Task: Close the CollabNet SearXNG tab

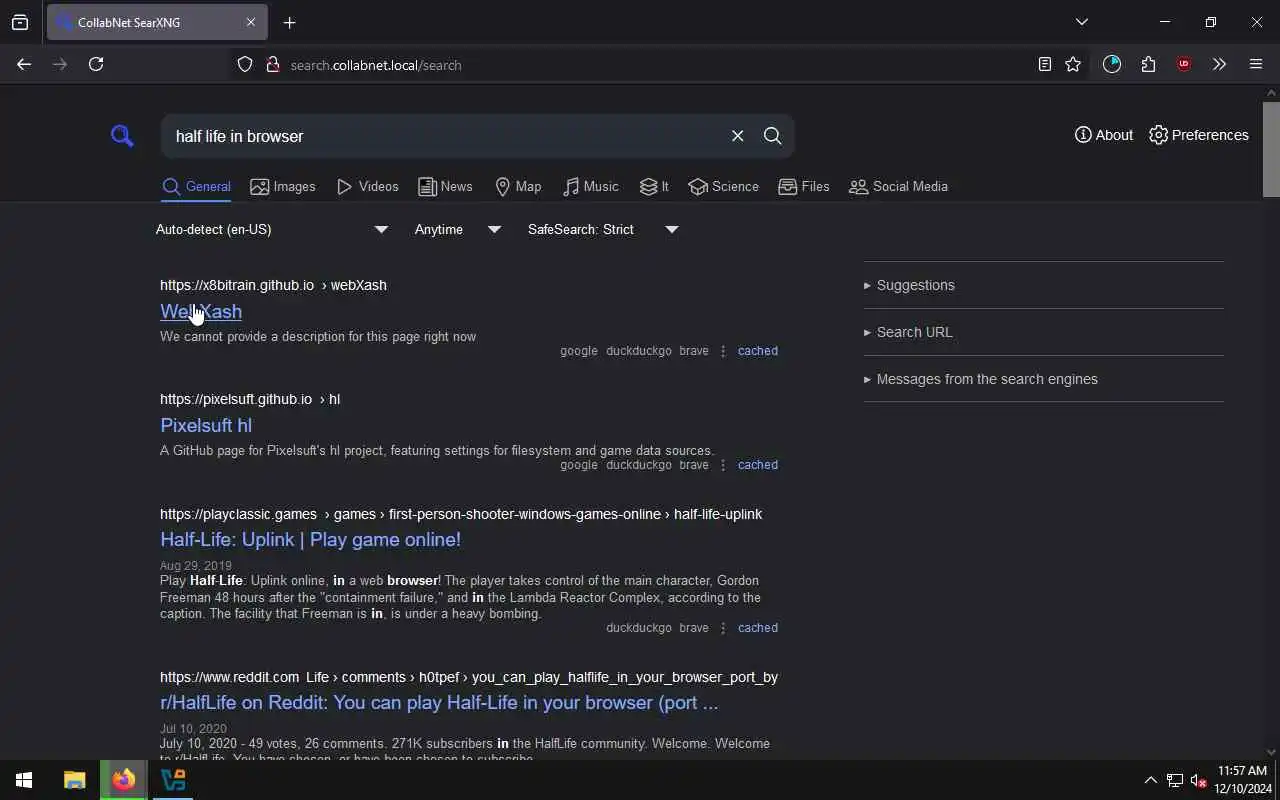Action: (x=251, y=22)
